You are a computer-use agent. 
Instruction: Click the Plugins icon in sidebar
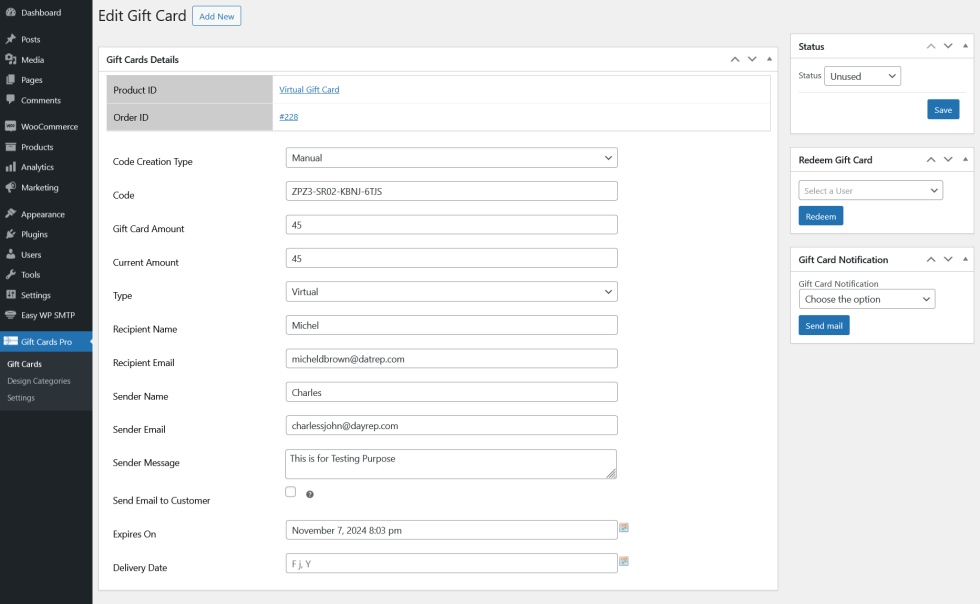pos(10,234)
